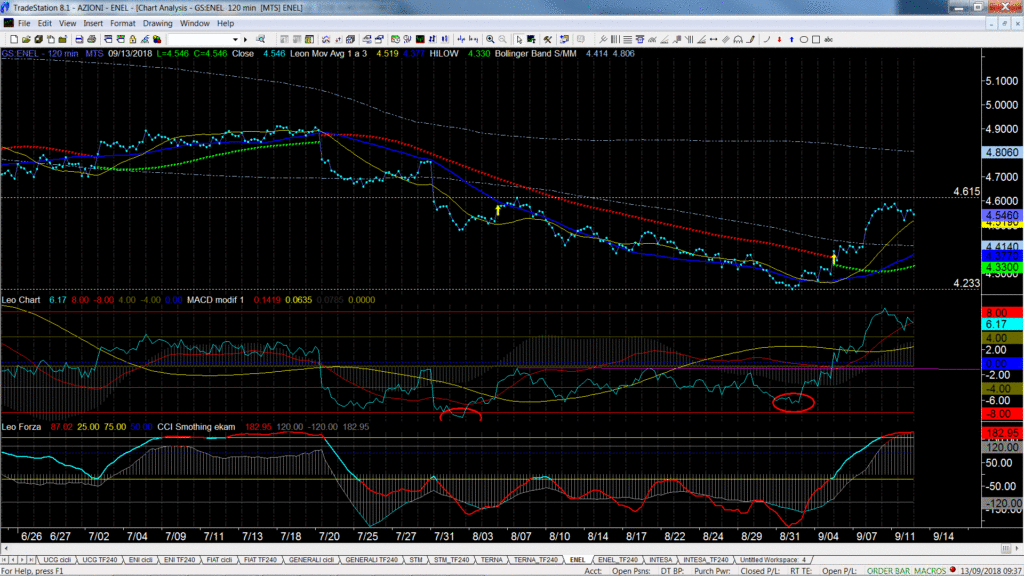Viewport: 1024px width, 576px height.
Task: Click the horizontal scrollbar left arrow
Action: pos(6,549)
